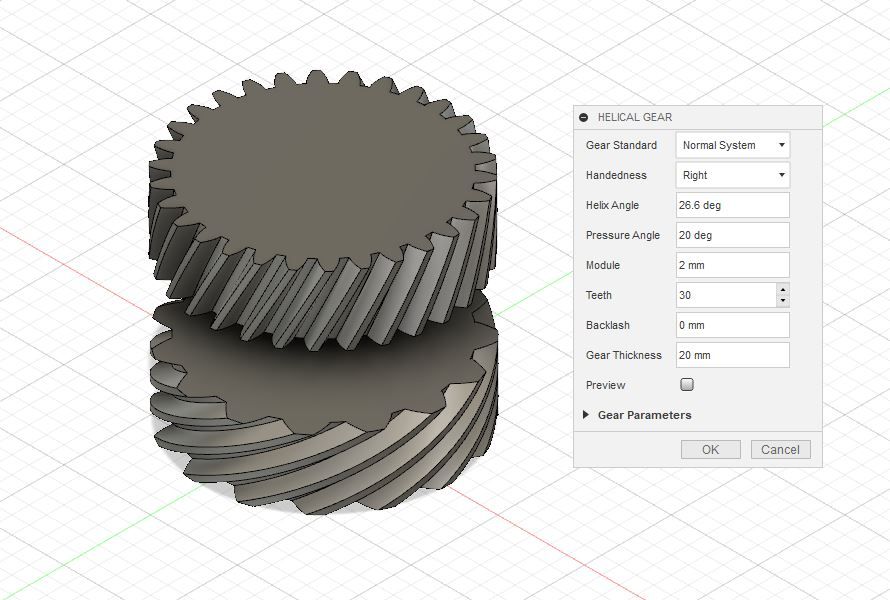
Task: Click the Cancel button
Action: click(x=780, y=450)
